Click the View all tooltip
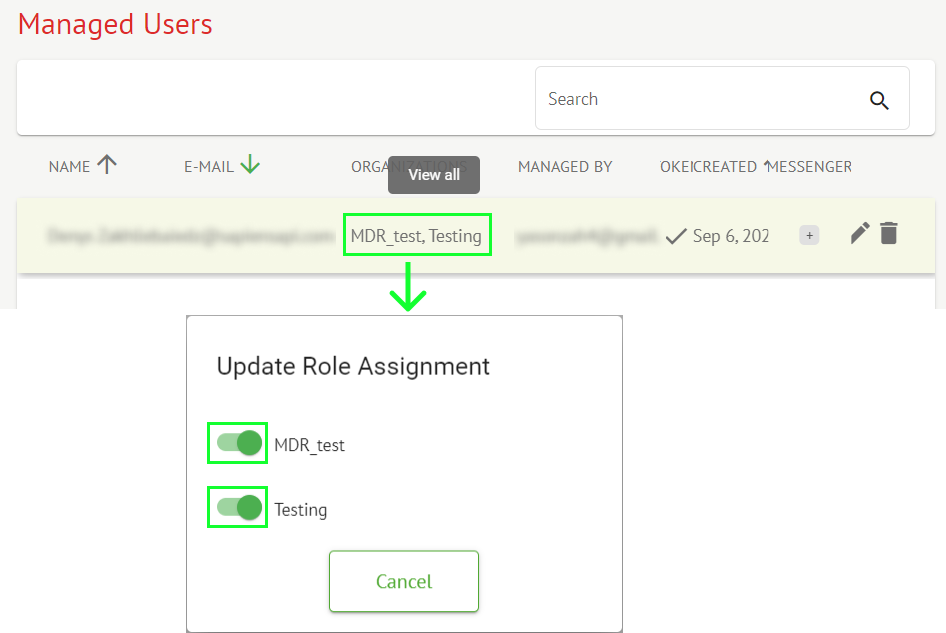This screenshot has height=633, width=946. point(434,175)
